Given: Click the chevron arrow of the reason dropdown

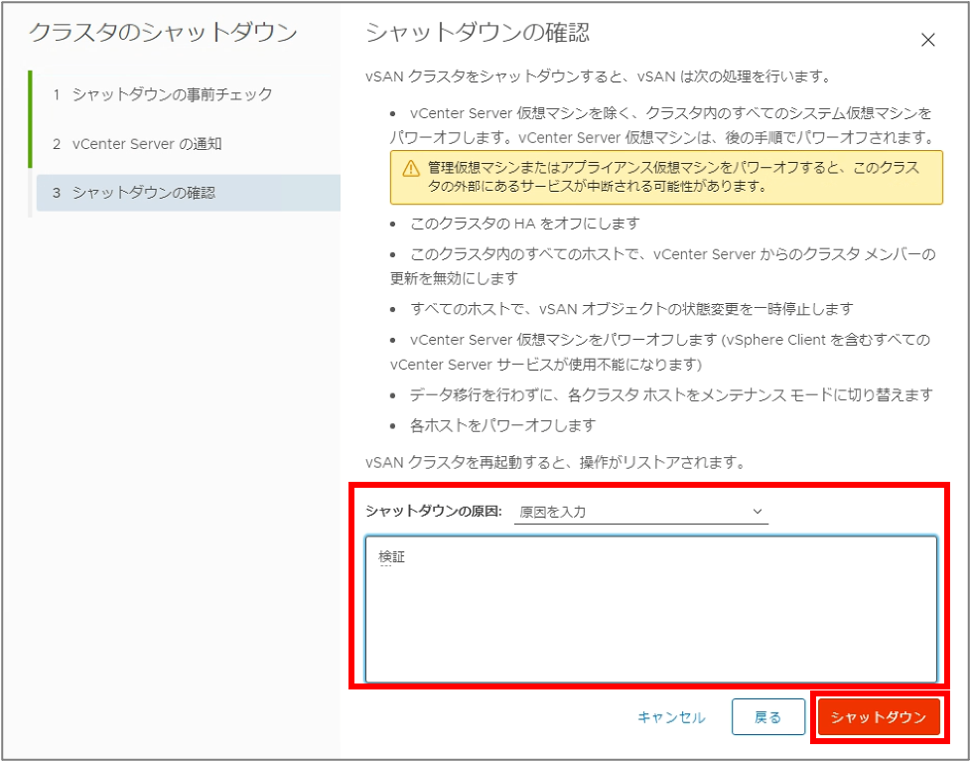Looking at the screenshot, I should [x=756, y=512].
